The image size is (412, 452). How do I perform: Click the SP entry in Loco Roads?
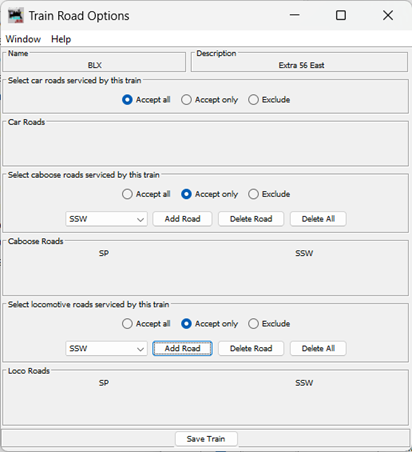[104, 383]
